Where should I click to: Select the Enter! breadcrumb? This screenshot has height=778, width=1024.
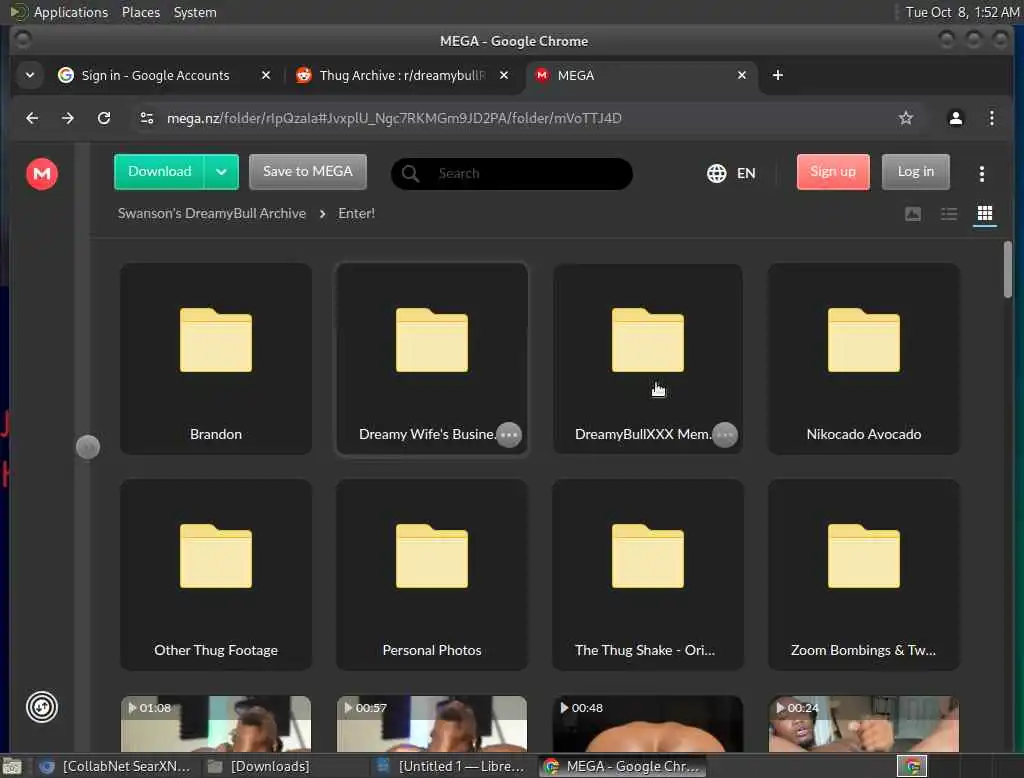(x=356, y=214)
